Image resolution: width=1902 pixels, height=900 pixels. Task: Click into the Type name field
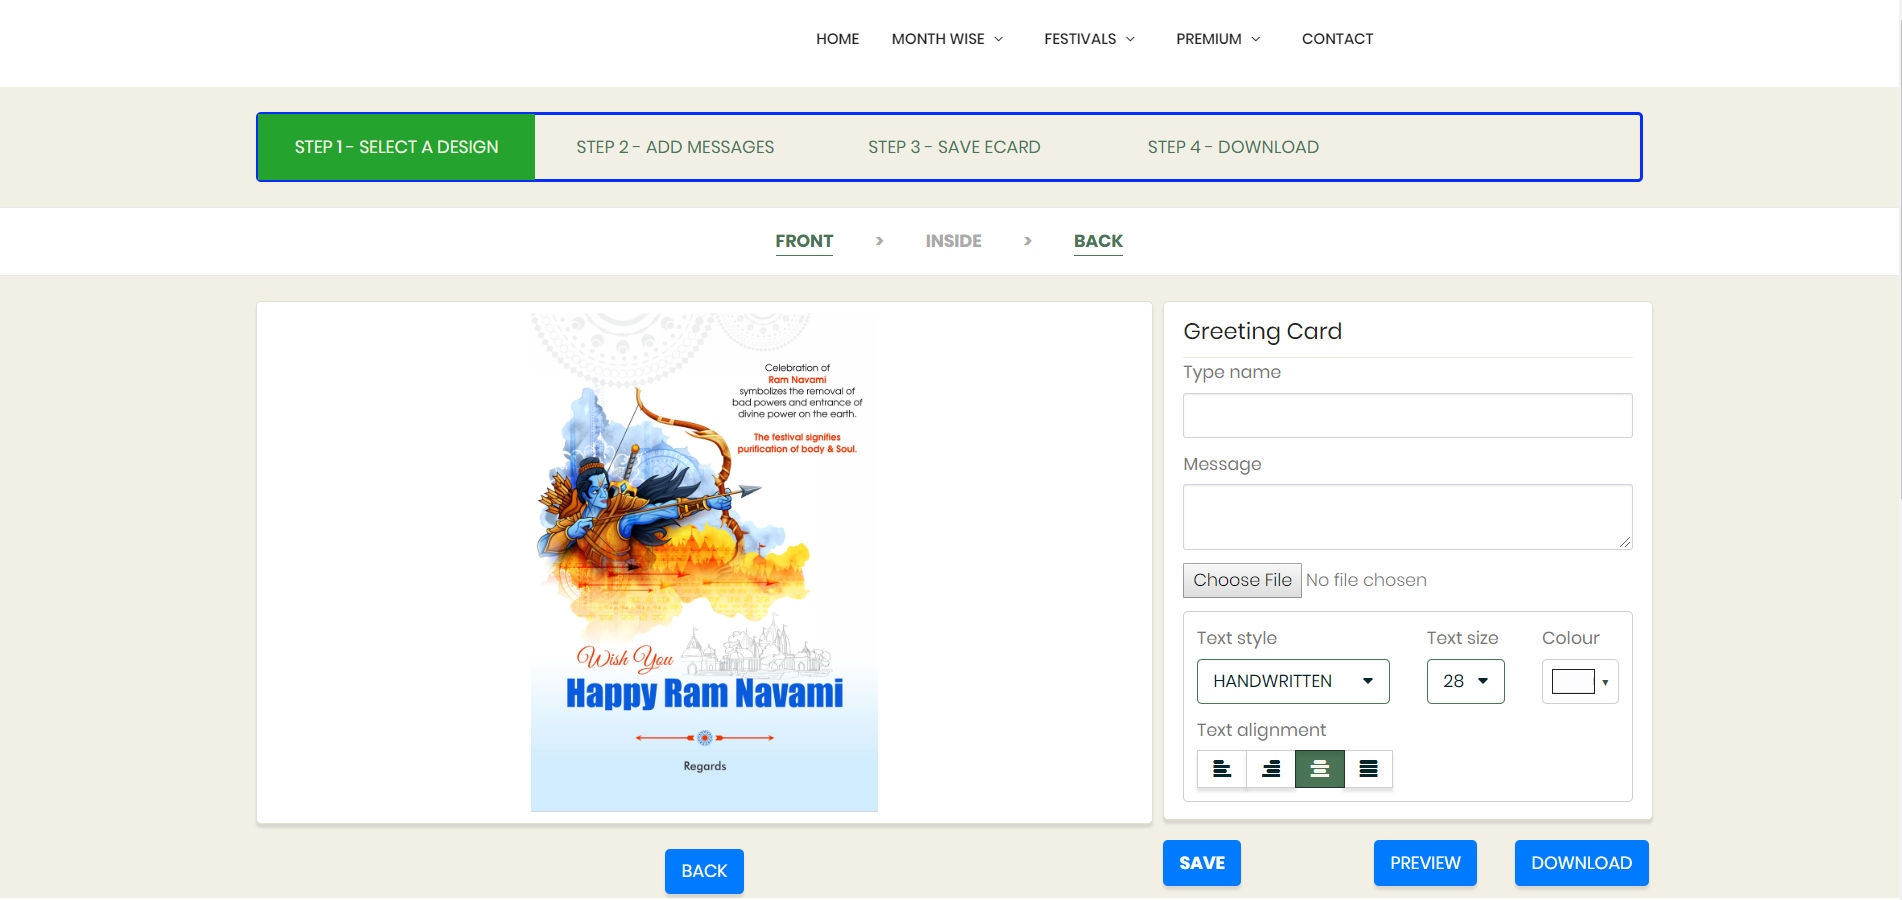coord(1407,415)
